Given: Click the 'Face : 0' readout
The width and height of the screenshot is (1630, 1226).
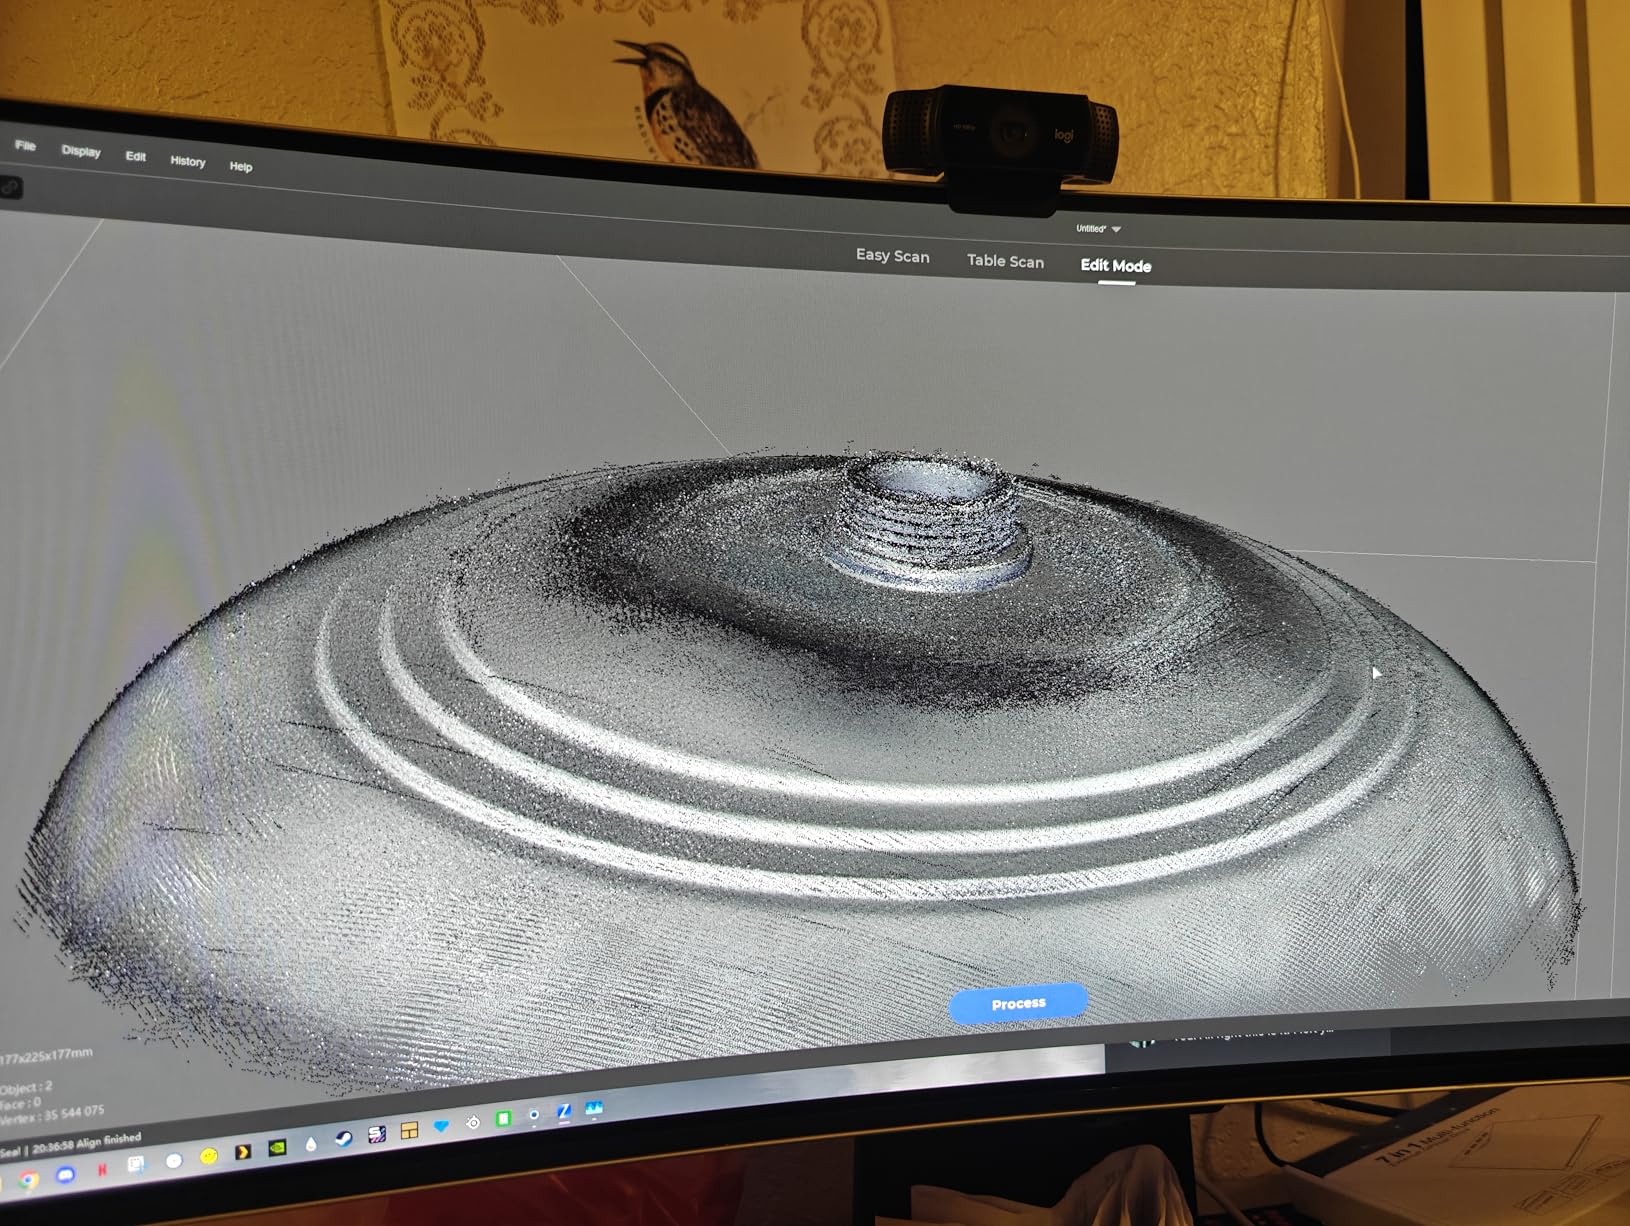Looking at the screenshot, I should 20,1103.
